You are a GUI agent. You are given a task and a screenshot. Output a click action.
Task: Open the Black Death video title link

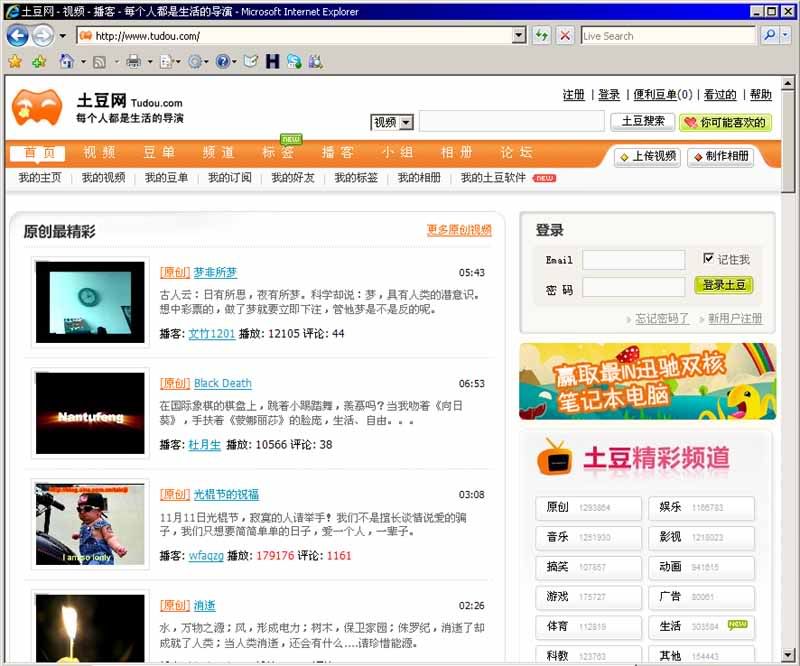tap(222, 383)
